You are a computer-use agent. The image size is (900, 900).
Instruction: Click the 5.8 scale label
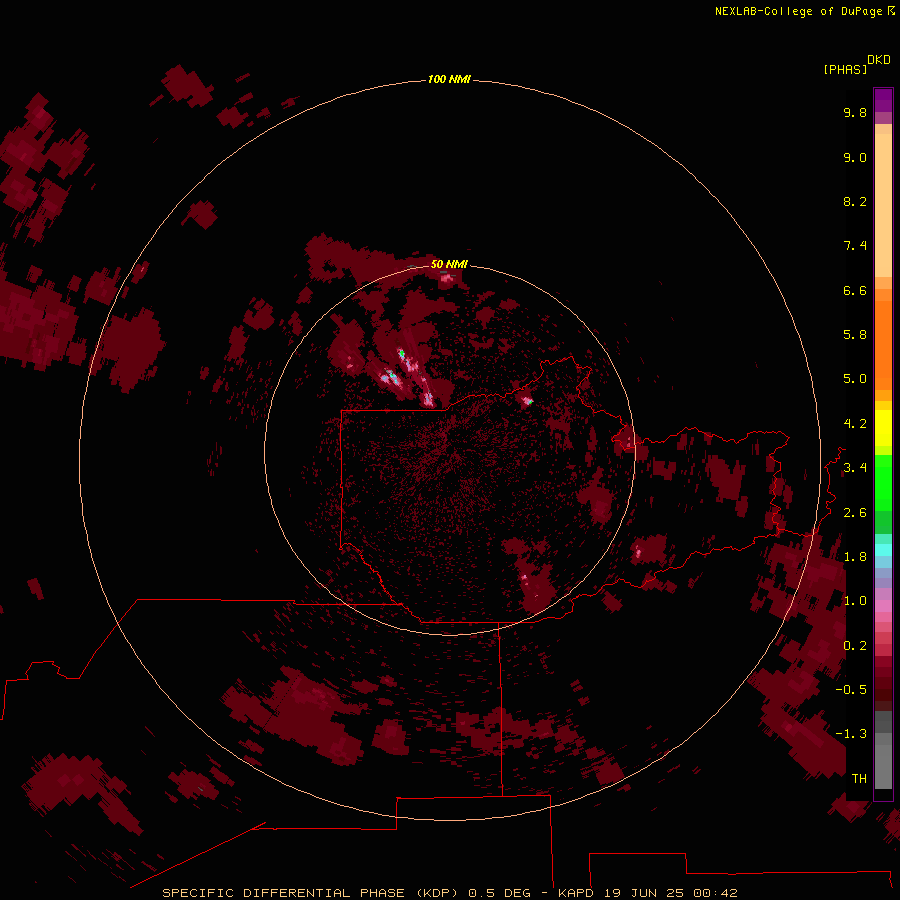click(x=855, y=335)
